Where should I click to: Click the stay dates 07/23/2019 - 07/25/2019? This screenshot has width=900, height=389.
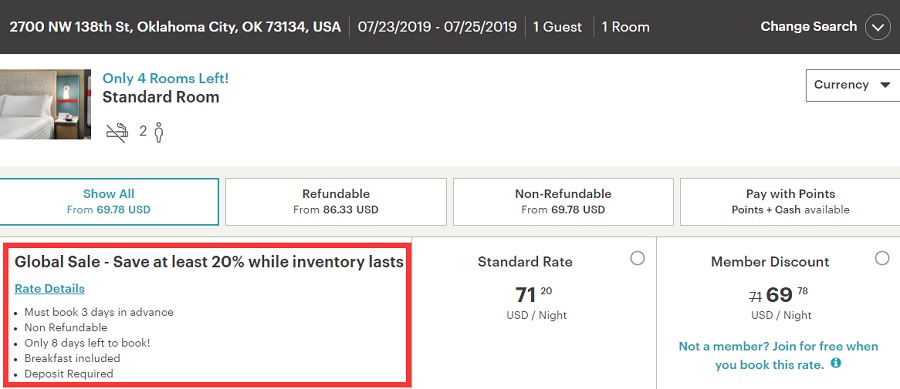tap(437, 27)
